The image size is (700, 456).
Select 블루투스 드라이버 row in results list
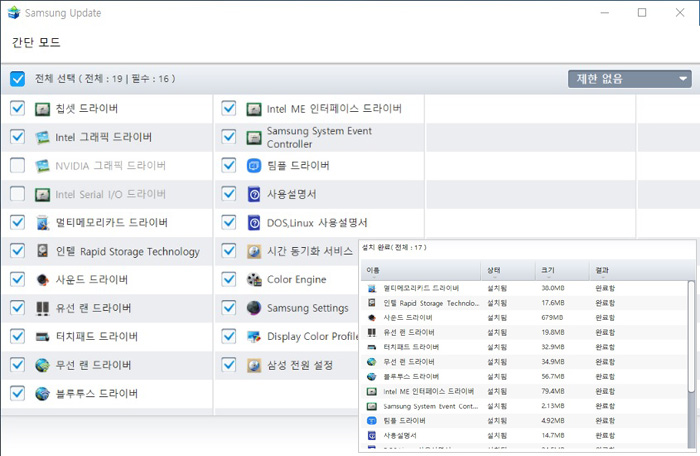[525, 377]
